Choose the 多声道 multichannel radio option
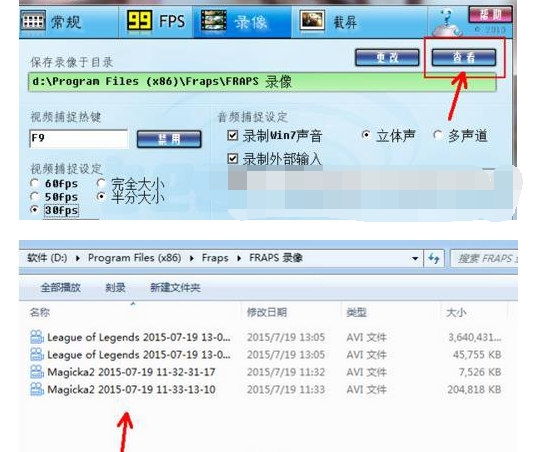Screen dimensions: 541x452 click(x=437, y=135)
